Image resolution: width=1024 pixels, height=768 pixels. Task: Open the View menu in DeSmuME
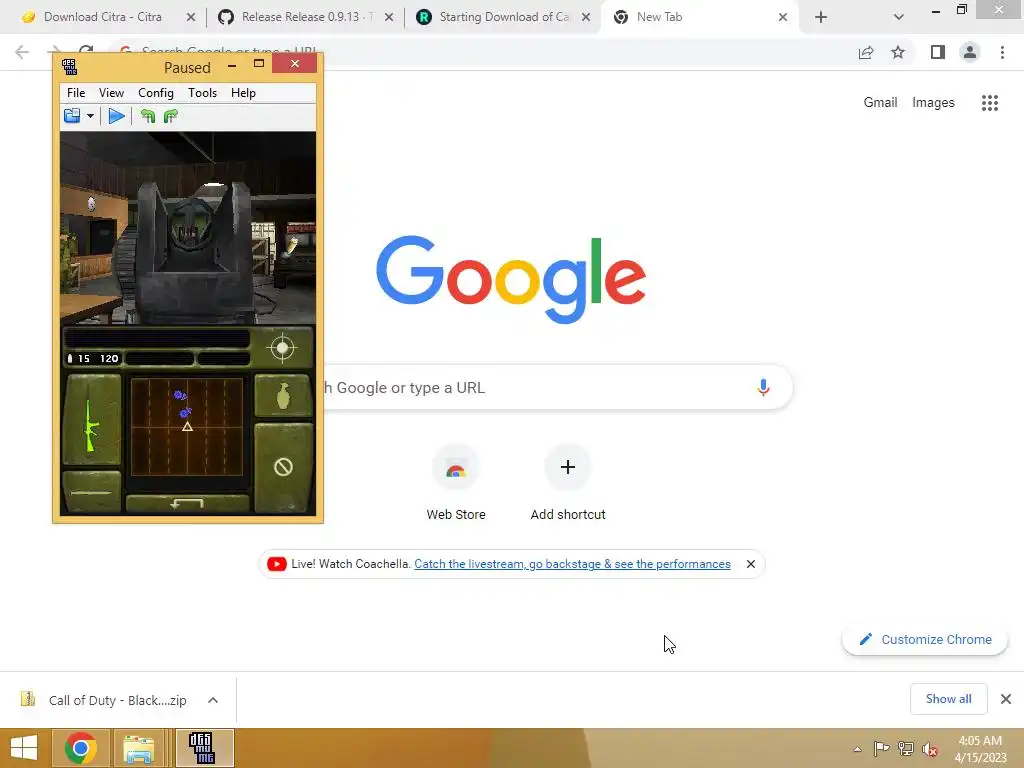coord(111,93)
